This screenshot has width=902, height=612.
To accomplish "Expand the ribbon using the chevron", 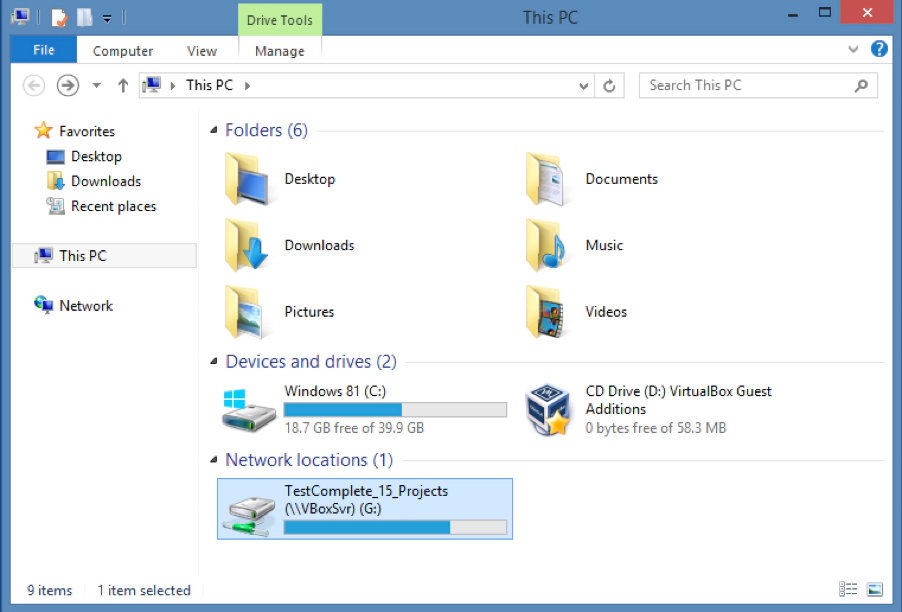I will pyautogui.click(x=853, y=49).
